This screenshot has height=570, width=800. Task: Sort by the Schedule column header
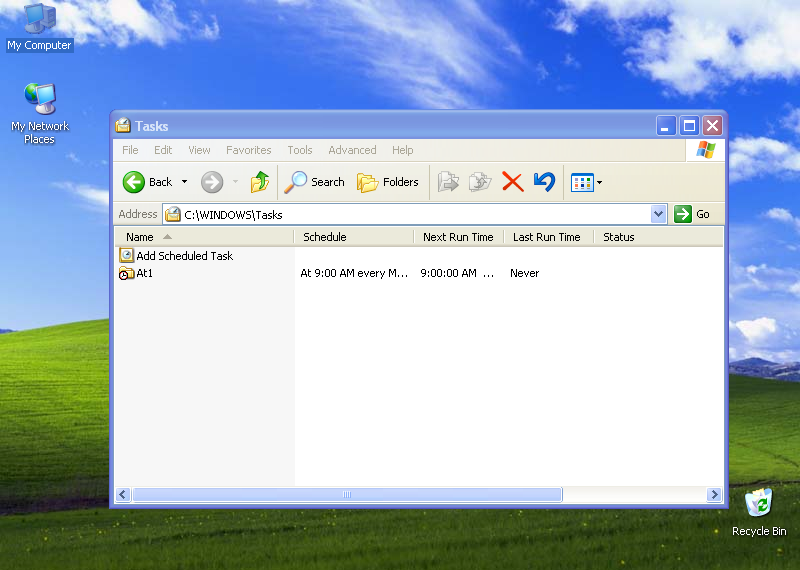click(354, 237)
